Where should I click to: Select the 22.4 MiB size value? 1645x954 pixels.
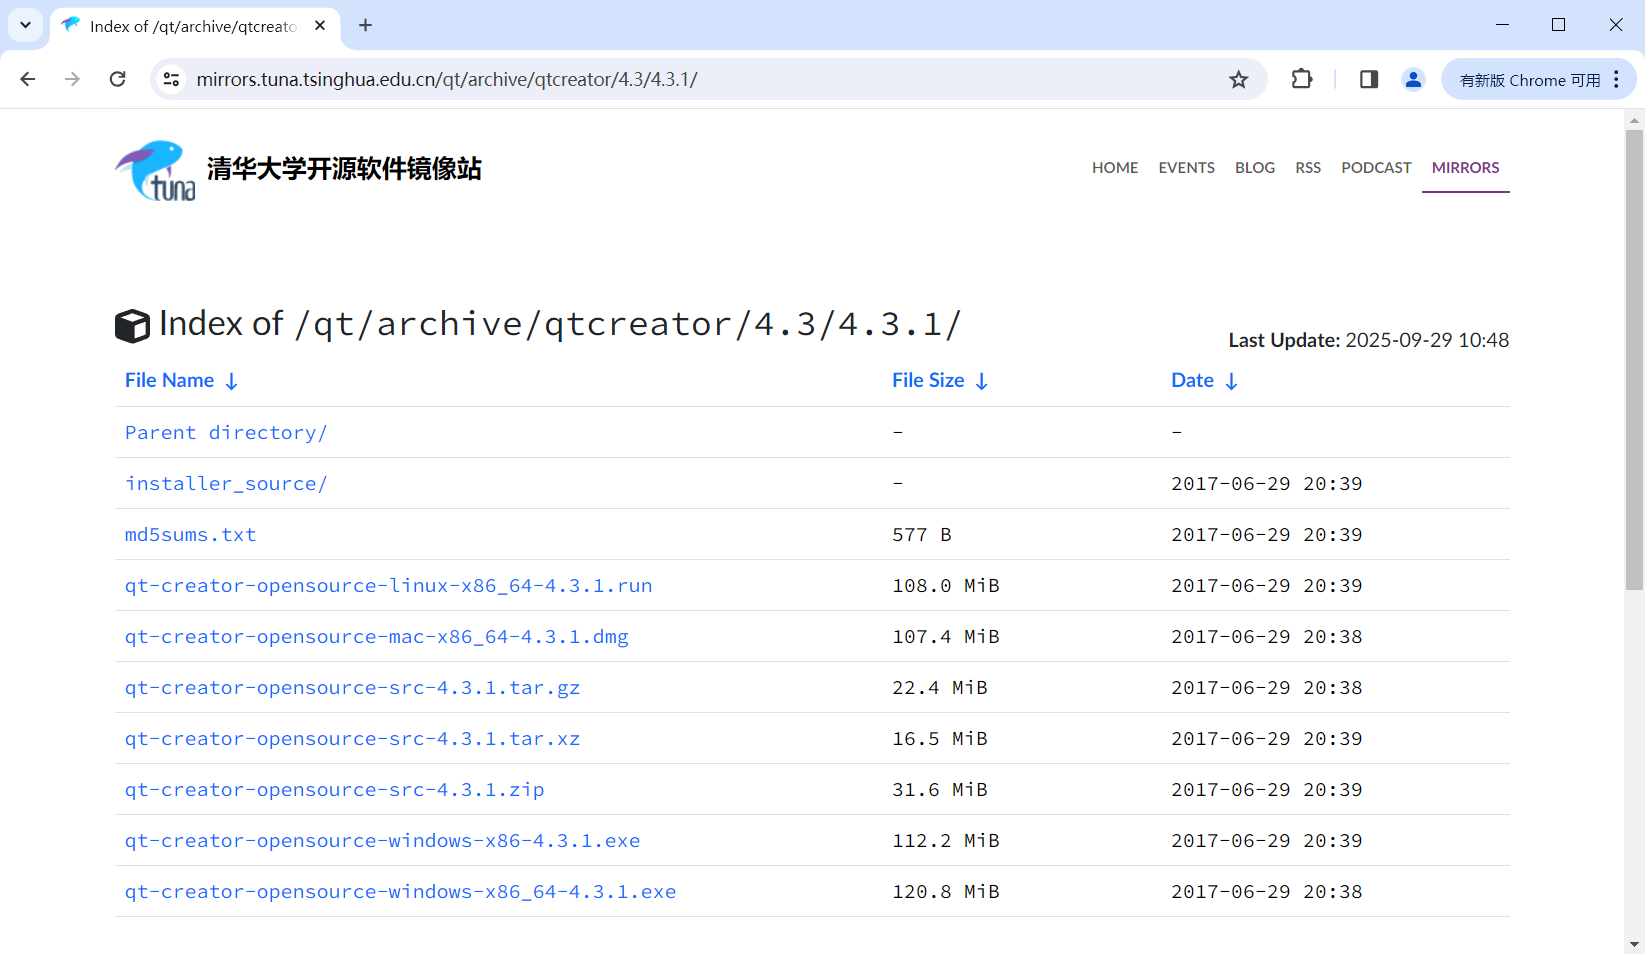coord(939,687)
